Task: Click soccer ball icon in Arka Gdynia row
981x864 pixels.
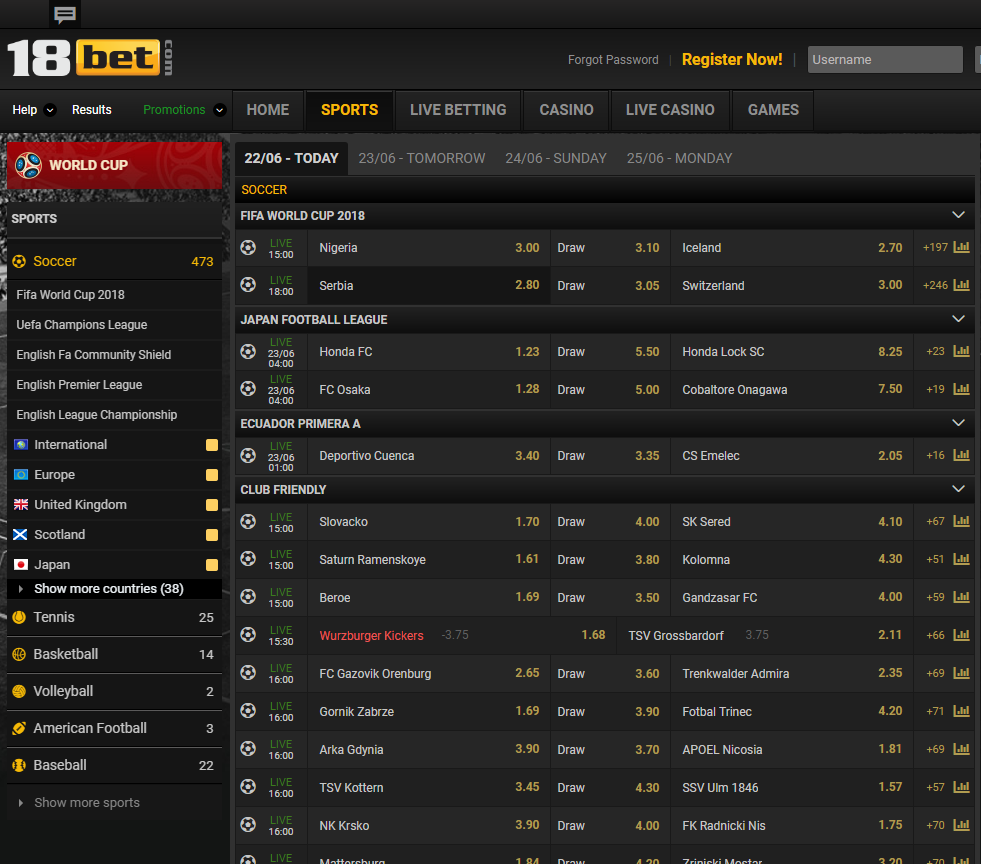Action: click(x=248, y=749)
